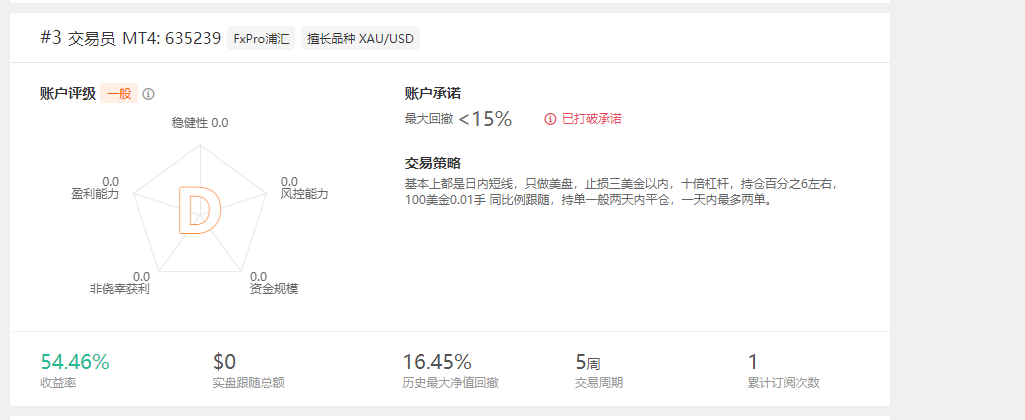The width and height of the screenshot is (1025, 420).
Task: Select the 擅长品种 XAU/USD tag
Action: (x=360, y=39)
